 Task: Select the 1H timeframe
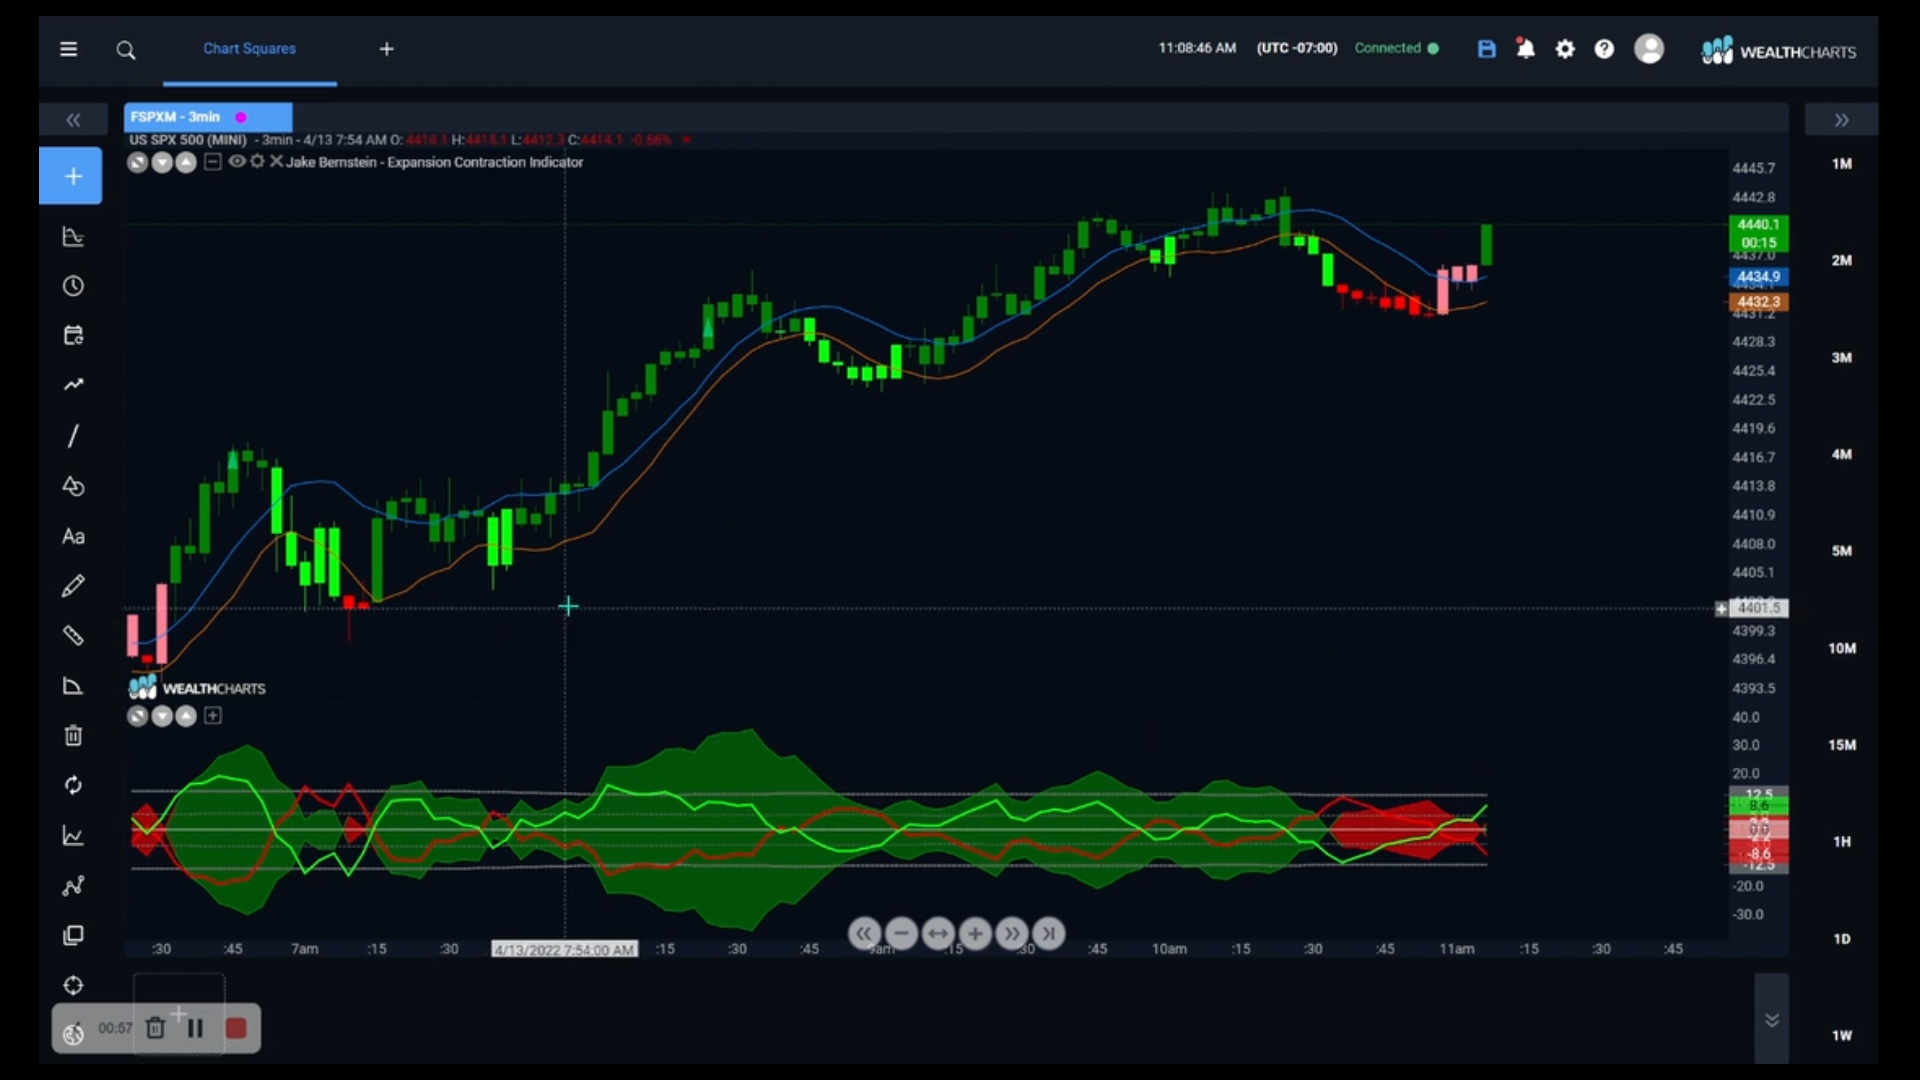click(x=1842, y=842)
